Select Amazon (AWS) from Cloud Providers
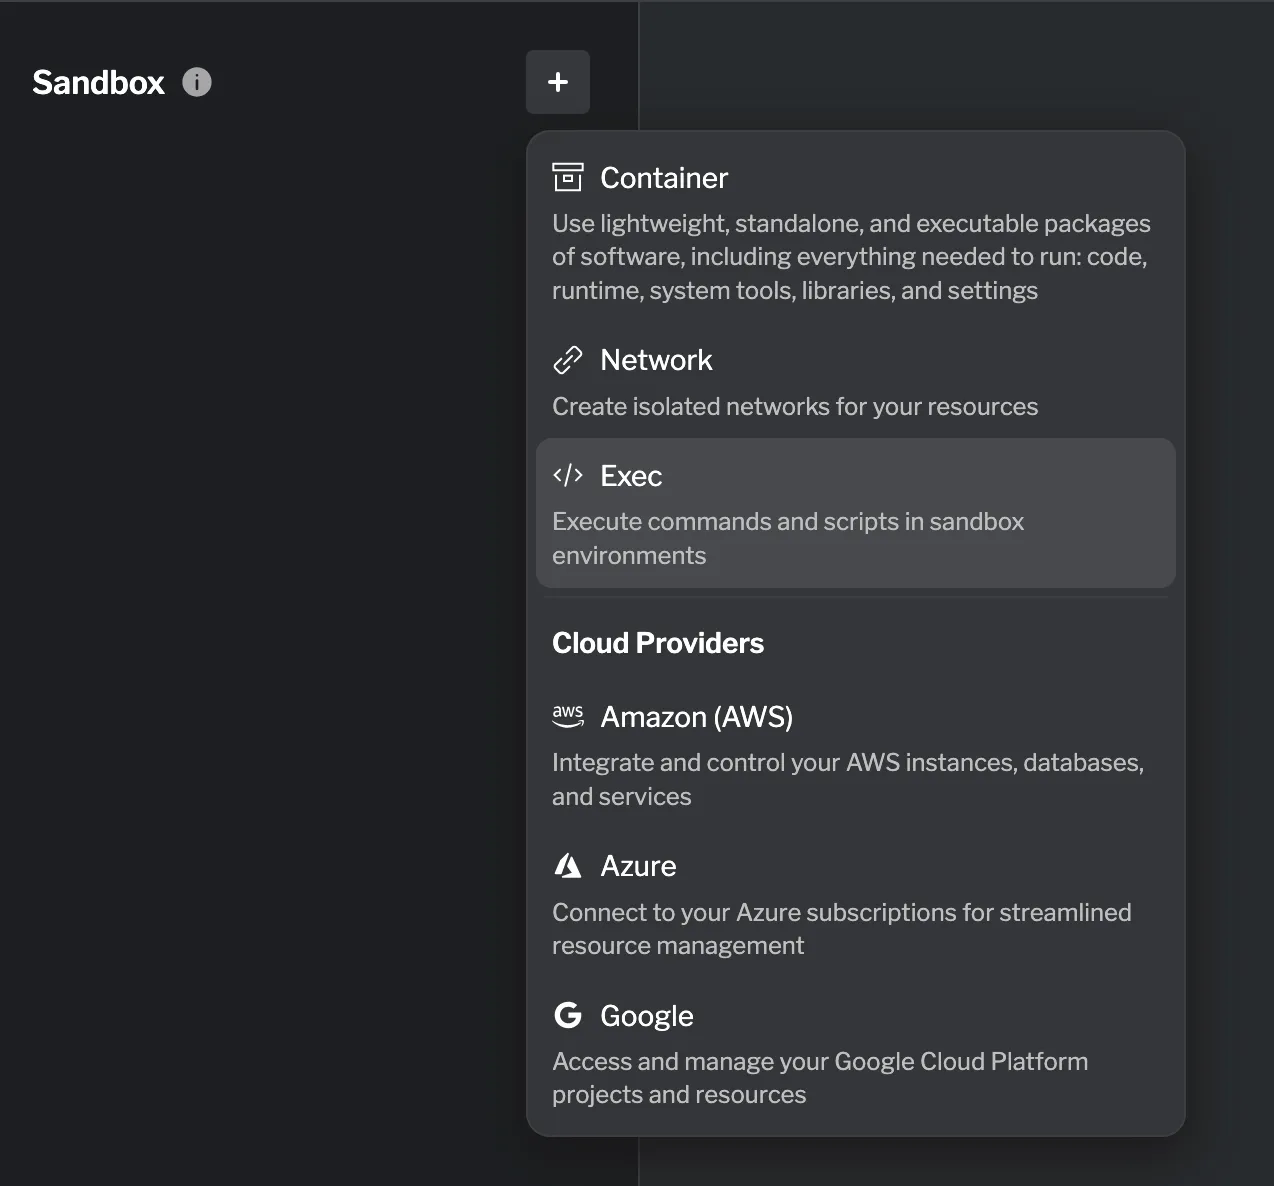Screen dimensions: 1274x1186 tap(696, 716)
